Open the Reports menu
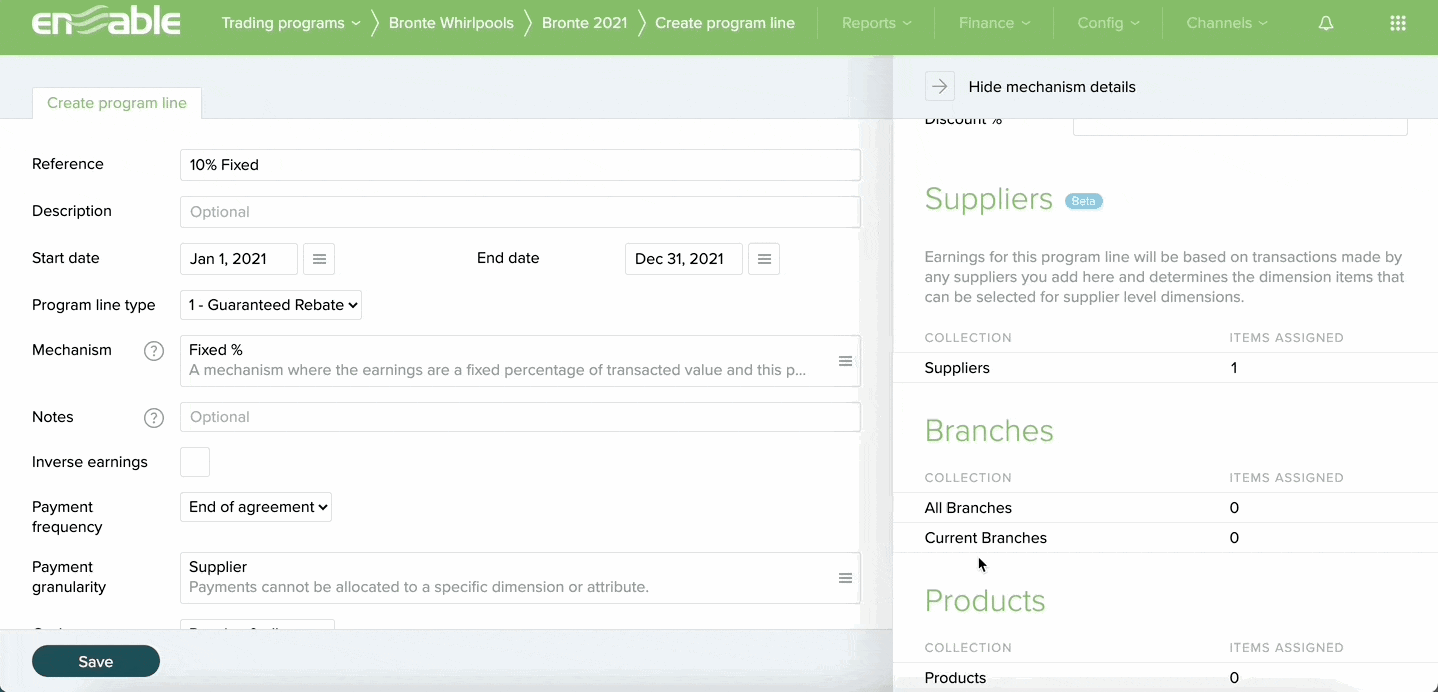The width and height of the screenshot is (1438, 692). [876, 23]
